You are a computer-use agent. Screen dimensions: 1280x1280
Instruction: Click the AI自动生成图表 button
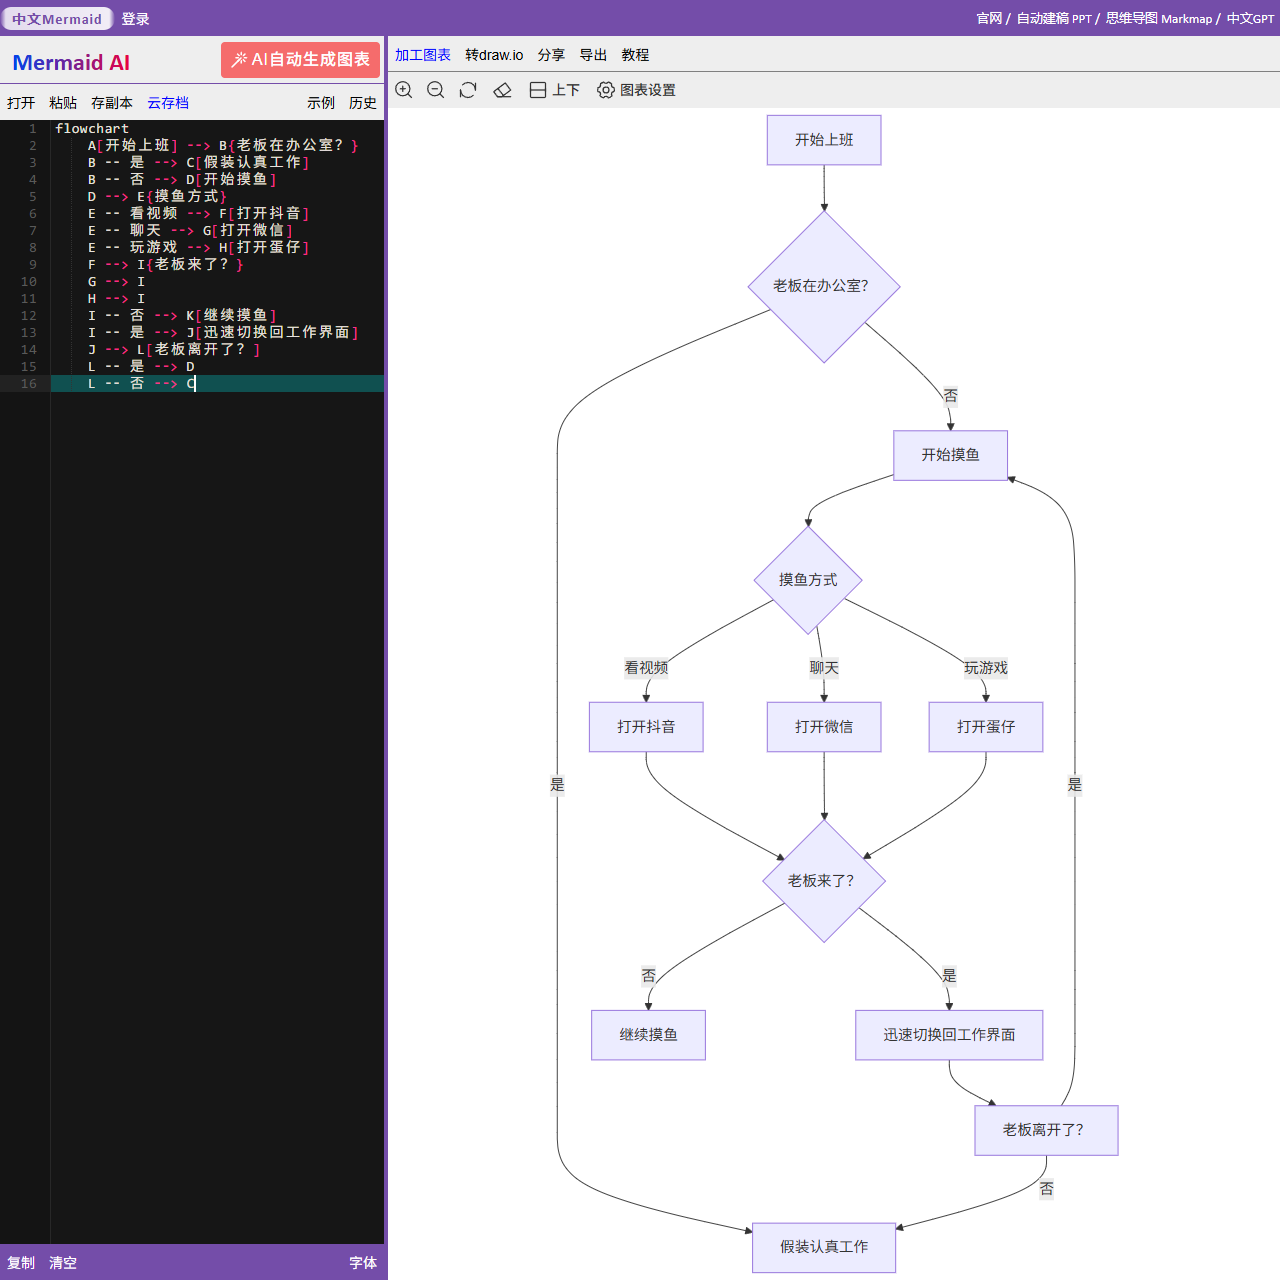point(300,60)
